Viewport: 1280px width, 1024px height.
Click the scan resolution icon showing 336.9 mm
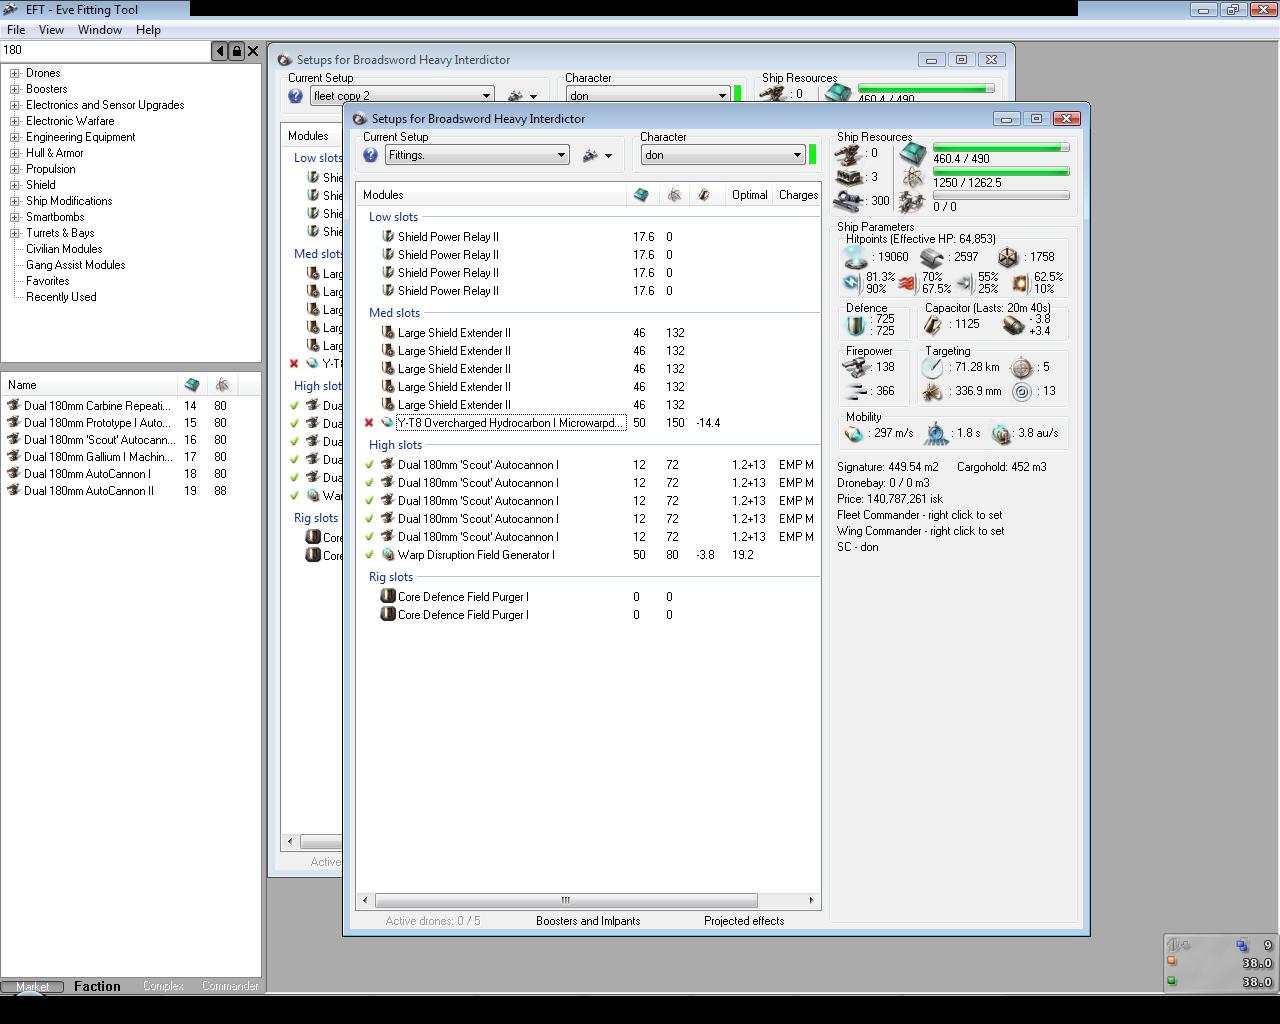tap(933, 391)
